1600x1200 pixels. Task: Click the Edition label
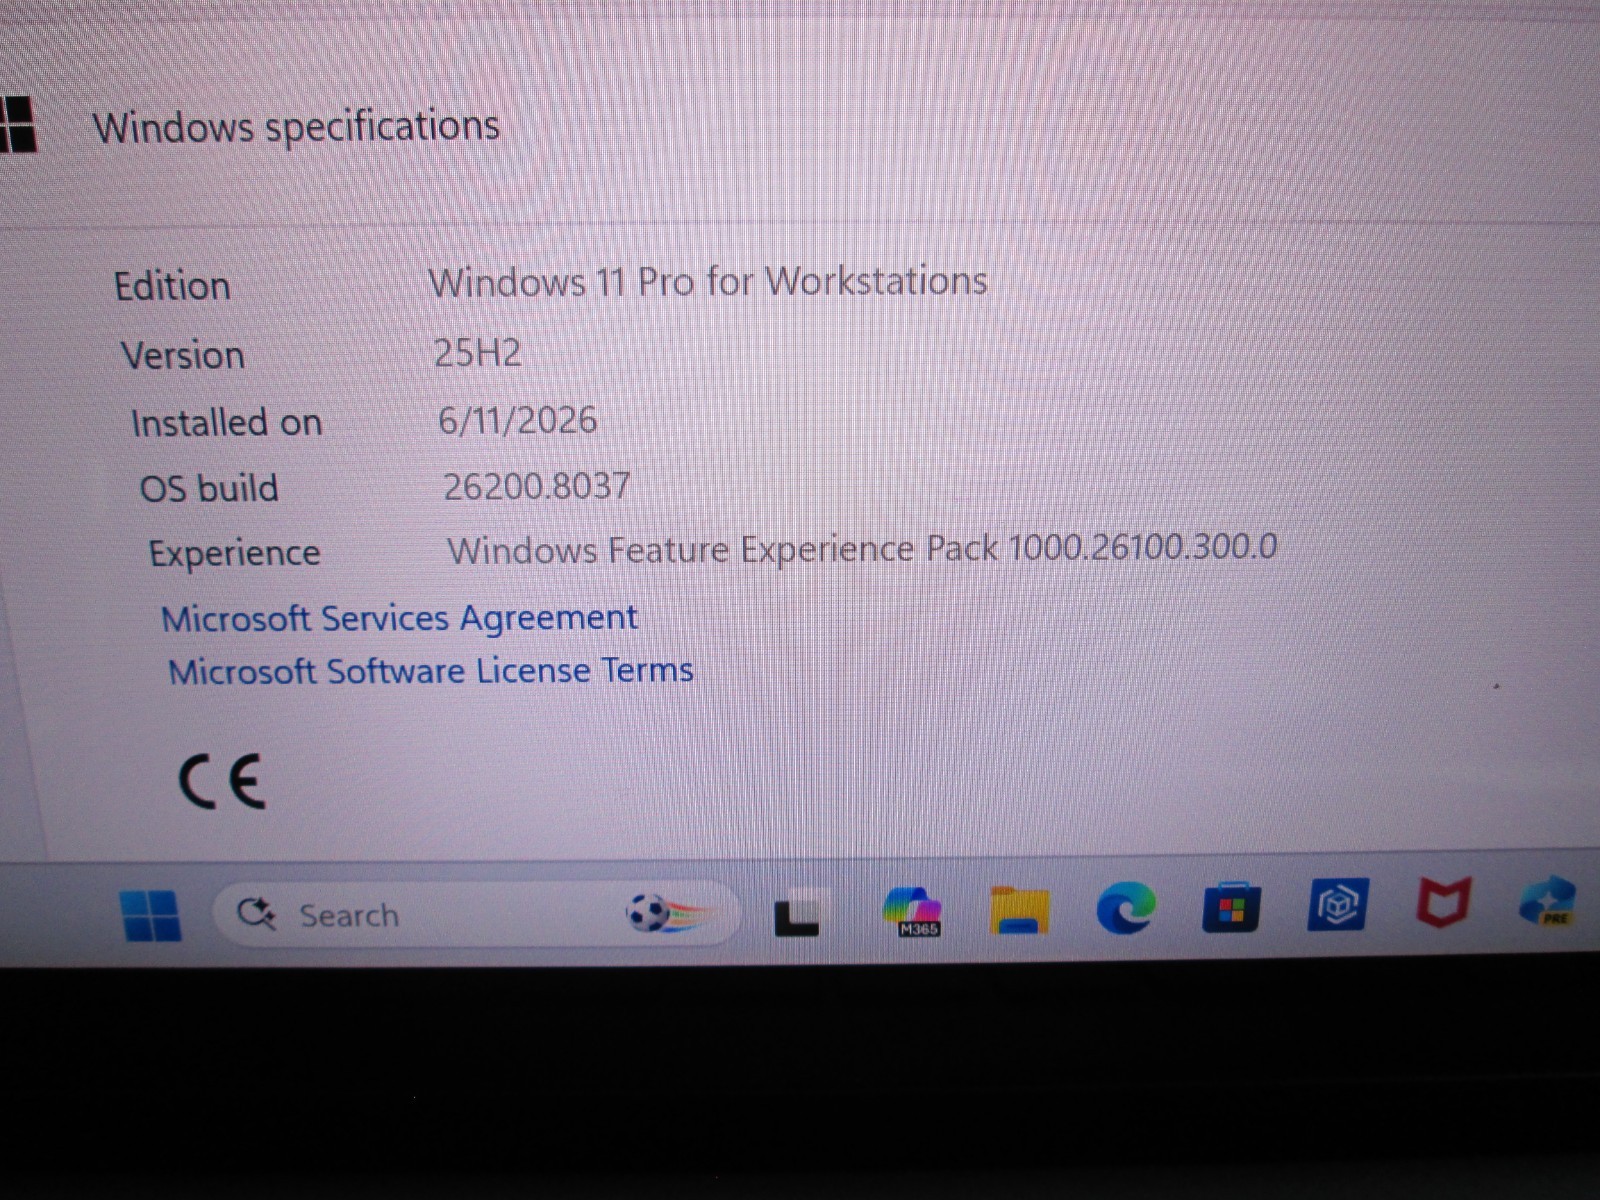(172, 286)
